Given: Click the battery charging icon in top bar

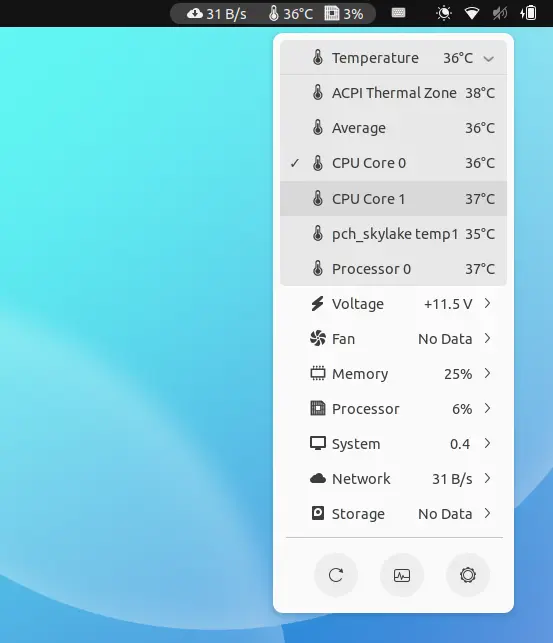Looking at the screenshot, I should pyautogui.click(x=528, y=13).
